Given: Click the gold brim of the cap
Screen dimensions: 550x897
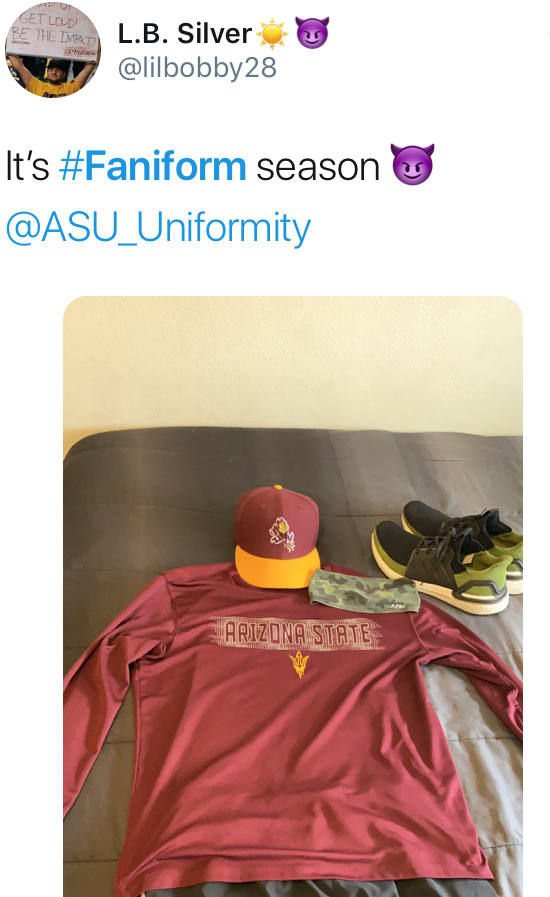Looking at the screenshot, I should [x=277, y=566].
